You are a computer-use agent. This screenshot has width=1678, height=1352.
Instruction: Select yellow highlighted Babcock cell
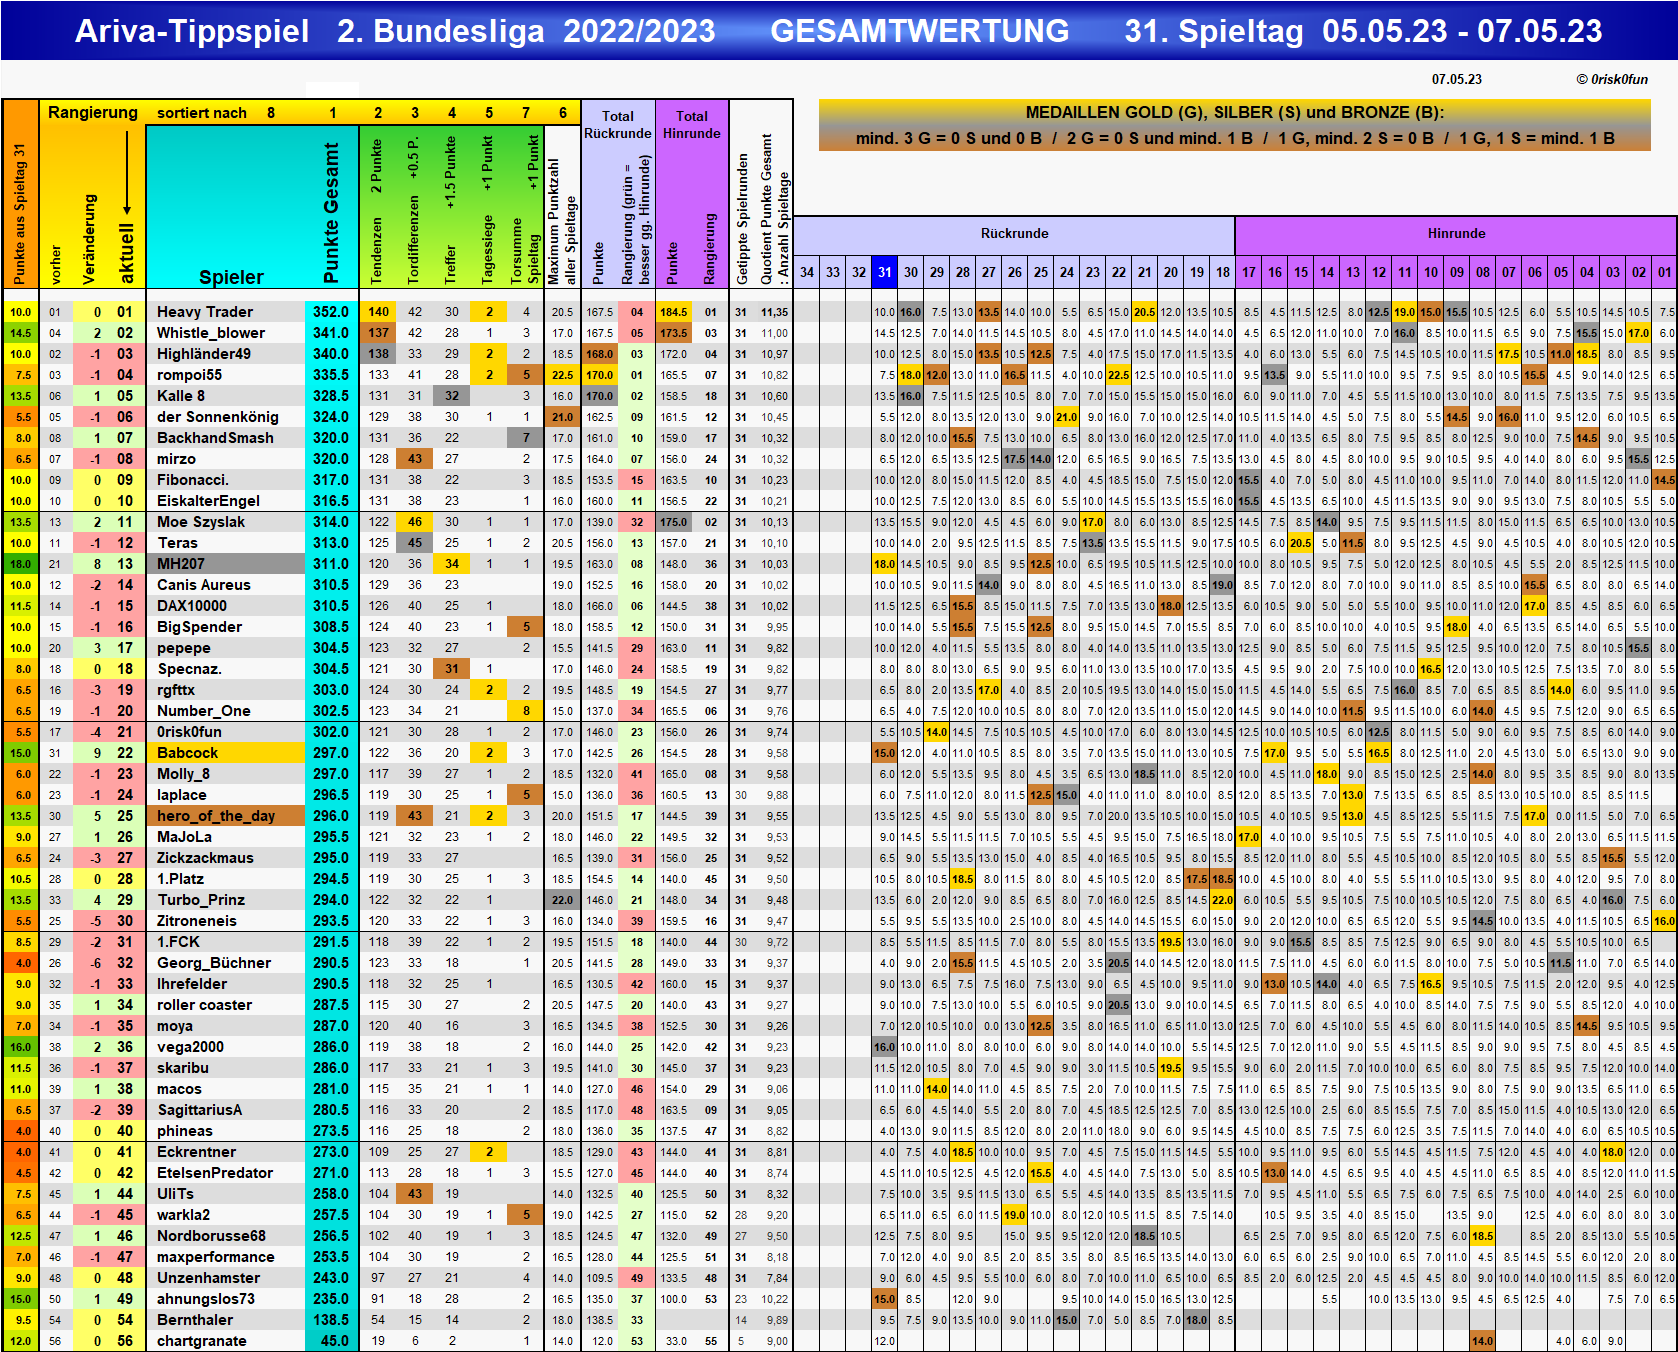(x=225, y=753)
